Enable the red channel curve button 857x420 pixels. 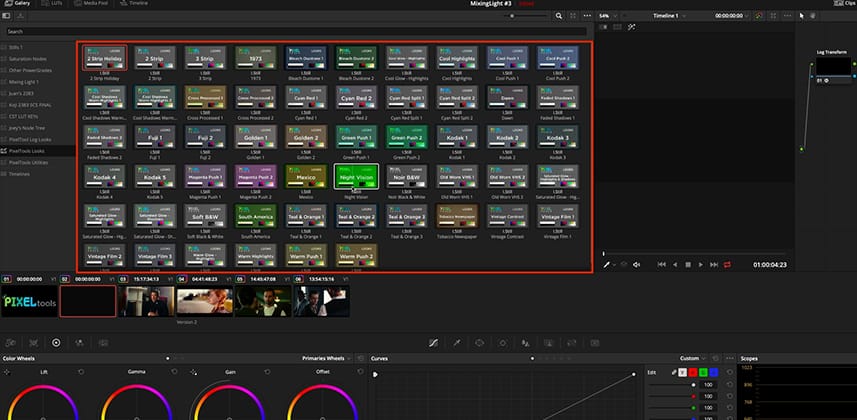[692, 372]
